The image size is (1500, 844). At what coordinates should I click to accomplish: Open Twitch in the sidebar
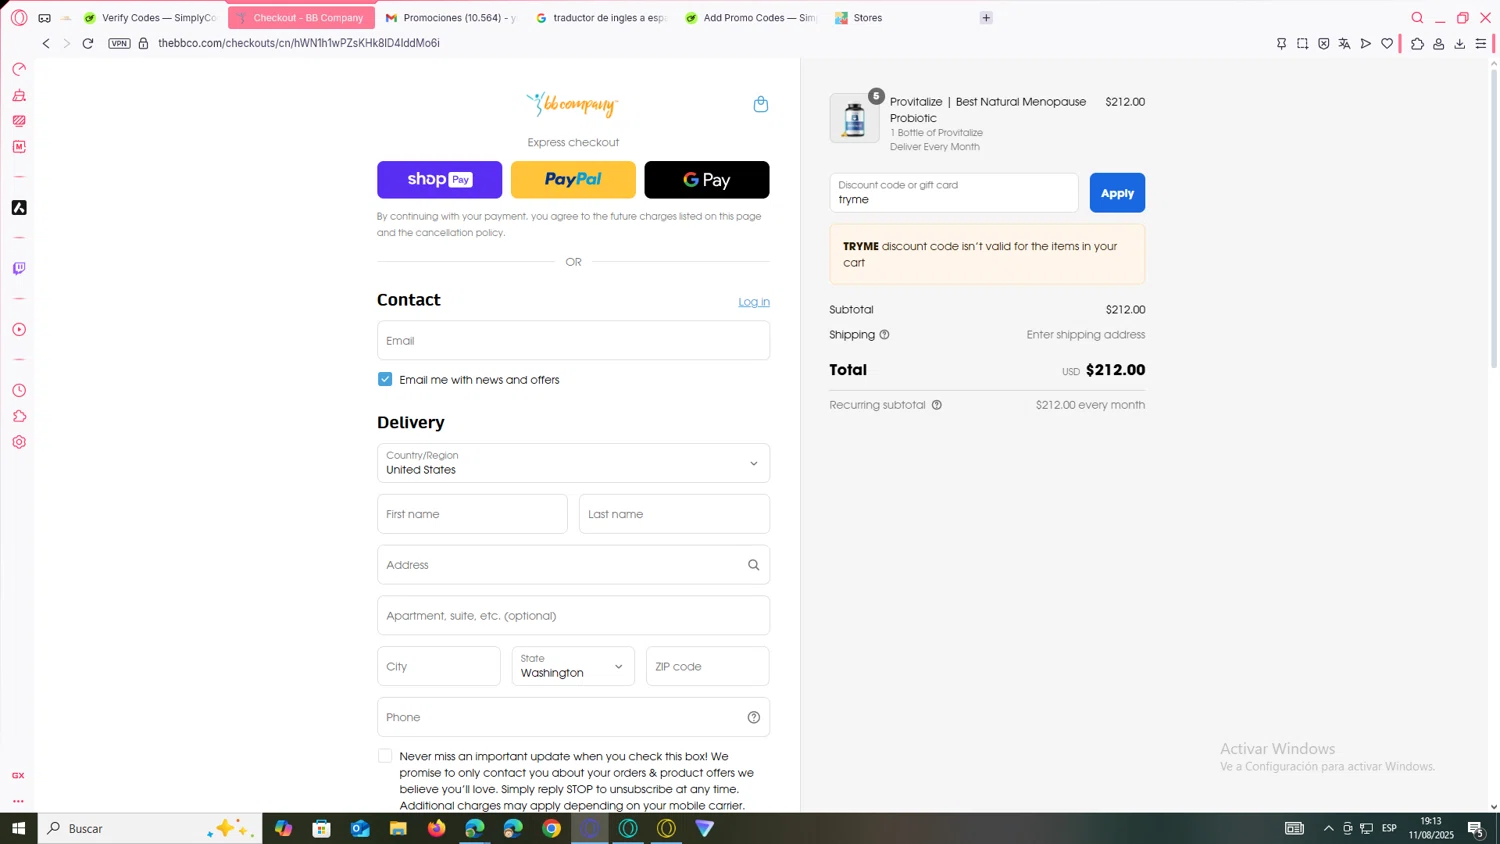[x=19, y=269]
